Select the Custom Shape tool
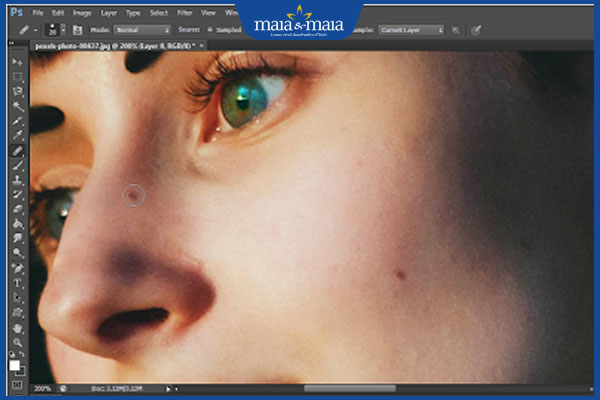600x400 pixels. 17,313
